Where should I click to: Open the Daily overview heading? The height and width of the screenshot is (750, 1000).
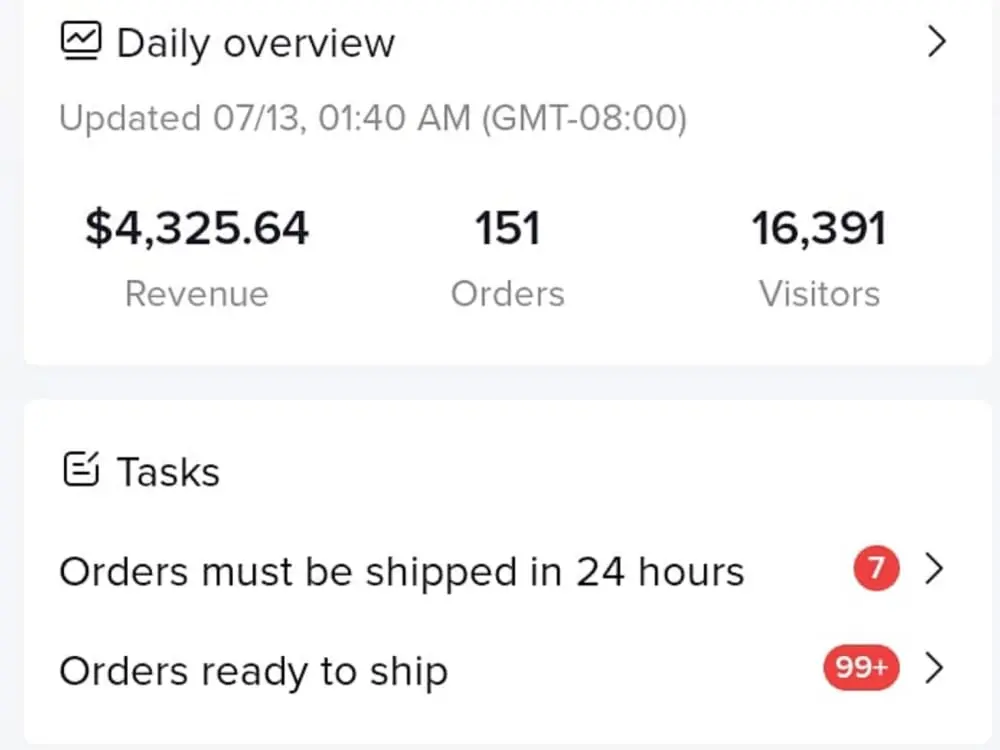click(x=256, y=44)
